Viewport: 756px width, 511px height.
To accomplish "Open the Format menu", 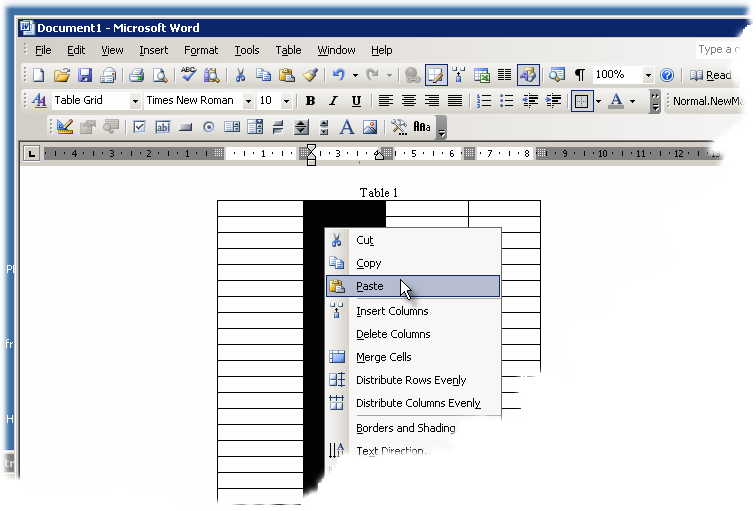I will coord(201,50).
